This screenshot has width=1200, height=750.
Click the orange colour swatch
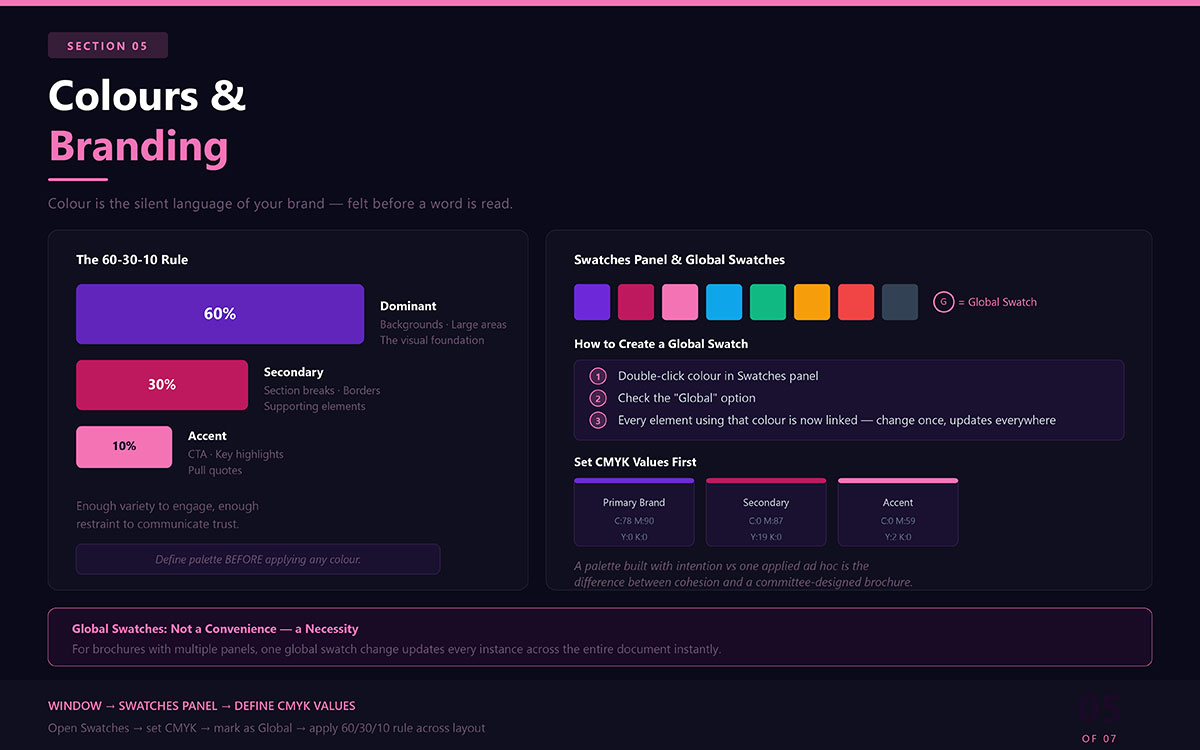pos(812,302)
